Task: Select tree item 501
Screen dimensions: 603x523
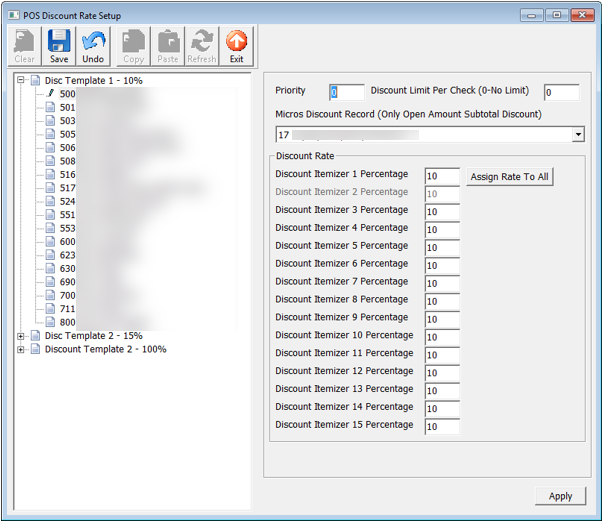Action: pos(67,107)
